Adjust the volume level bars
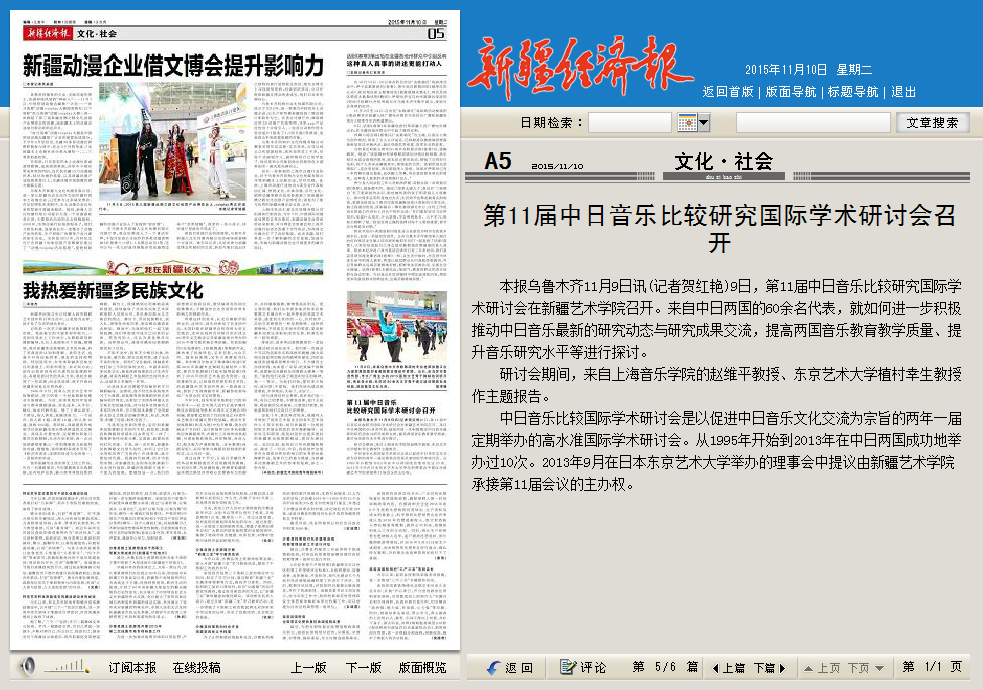The width and height of the screenshot is (983, 690). (x=68, y=667)
